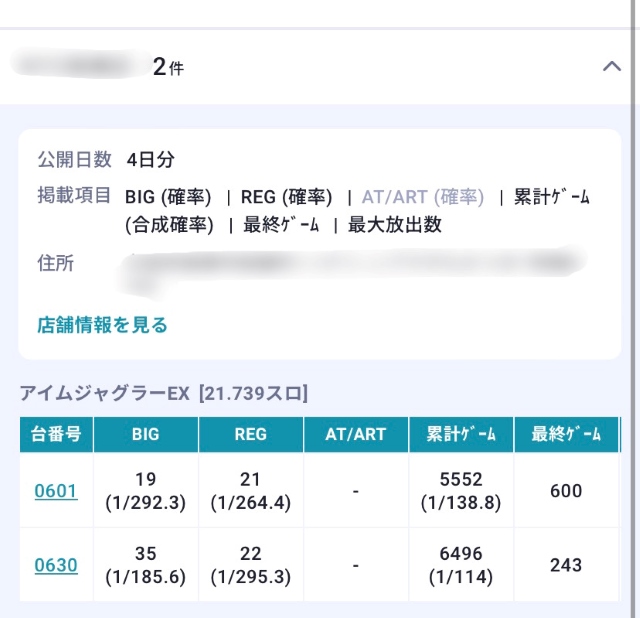Collapse the 2件 section chevron
Image resolution: width=640 pixels, height=618 pixels.
pyautogui.click(x=612, y=67)
